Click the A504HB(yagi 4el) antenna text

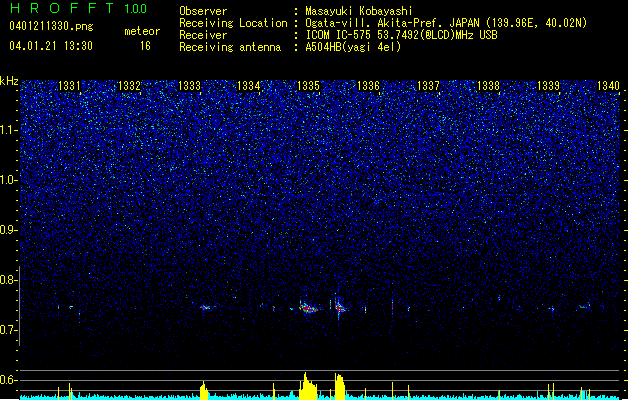click(353, 47)
